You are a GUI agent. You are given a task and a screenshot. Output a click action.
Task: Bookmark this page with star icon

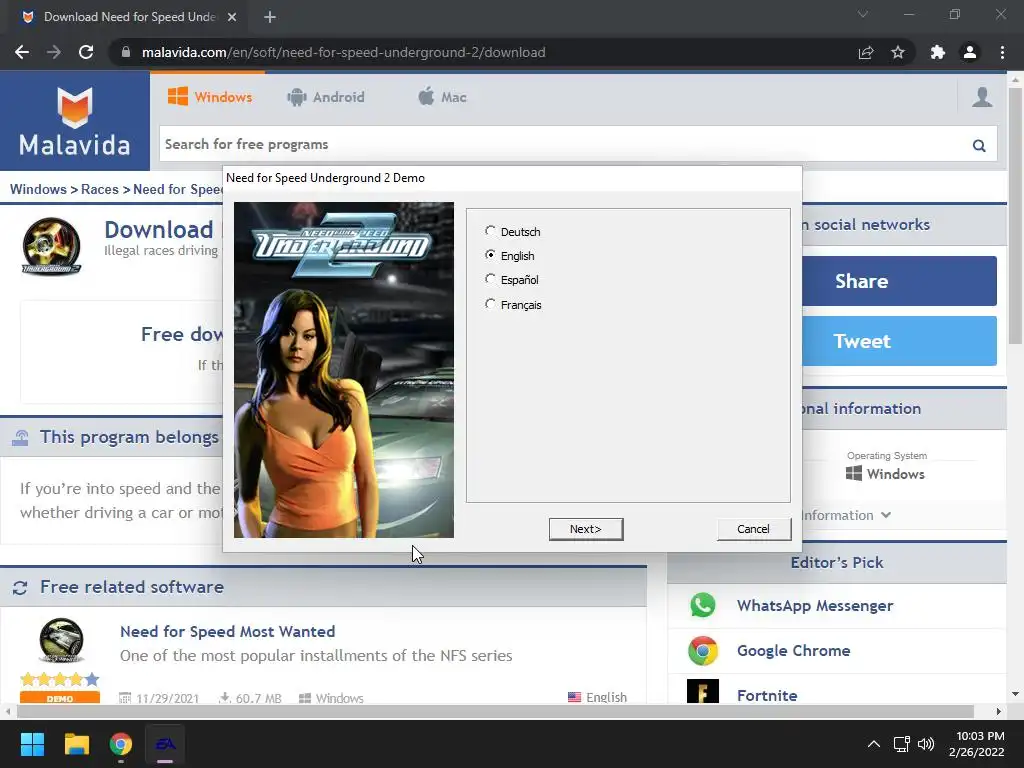point(898,52)
